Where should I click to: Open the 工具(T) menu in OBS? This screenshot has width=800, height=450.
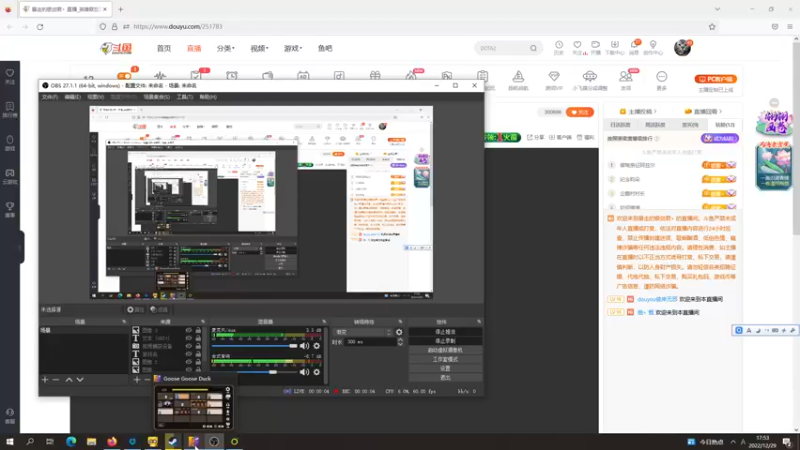185,97
